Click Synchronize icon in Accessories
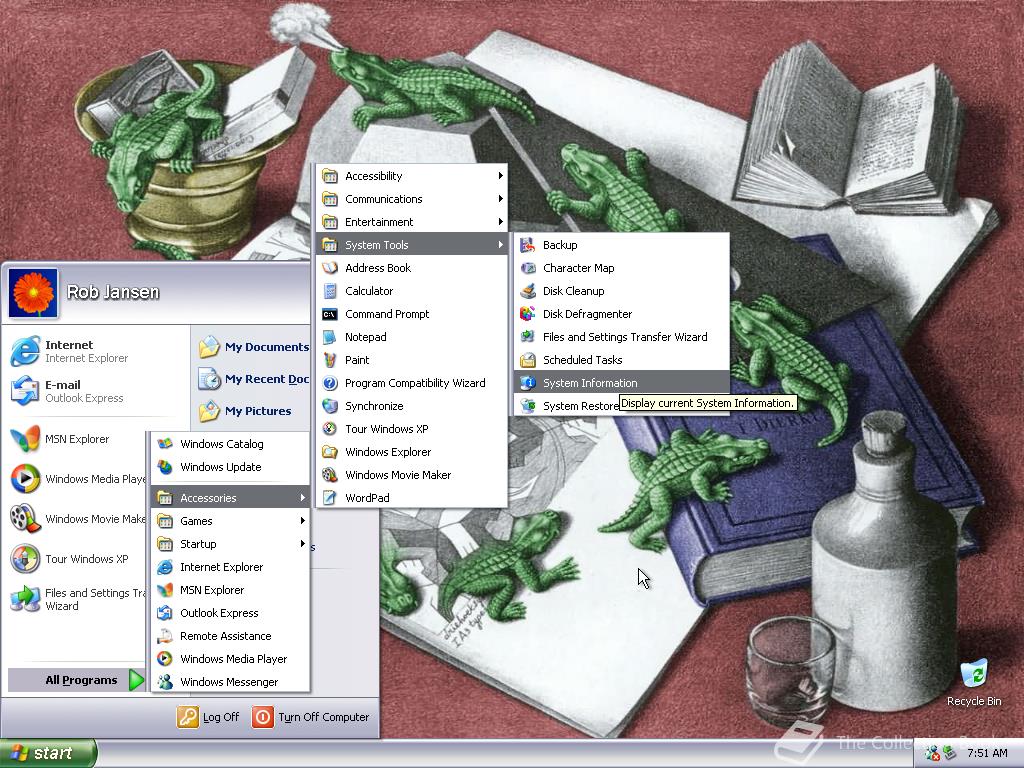 pos(330,406)
